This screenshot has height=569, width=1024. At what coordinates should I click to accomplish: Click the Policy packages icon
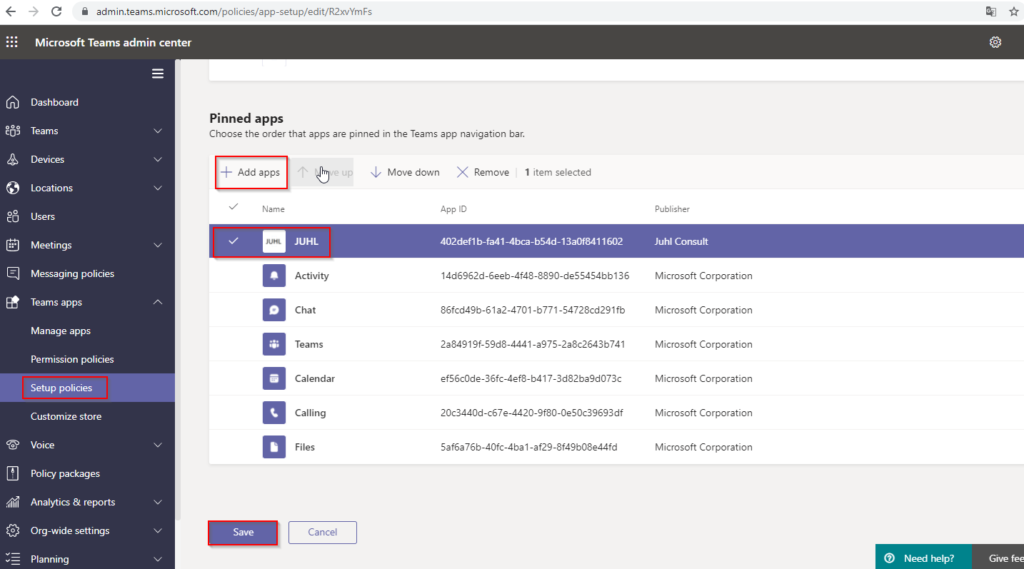click(x=12, y=474)
